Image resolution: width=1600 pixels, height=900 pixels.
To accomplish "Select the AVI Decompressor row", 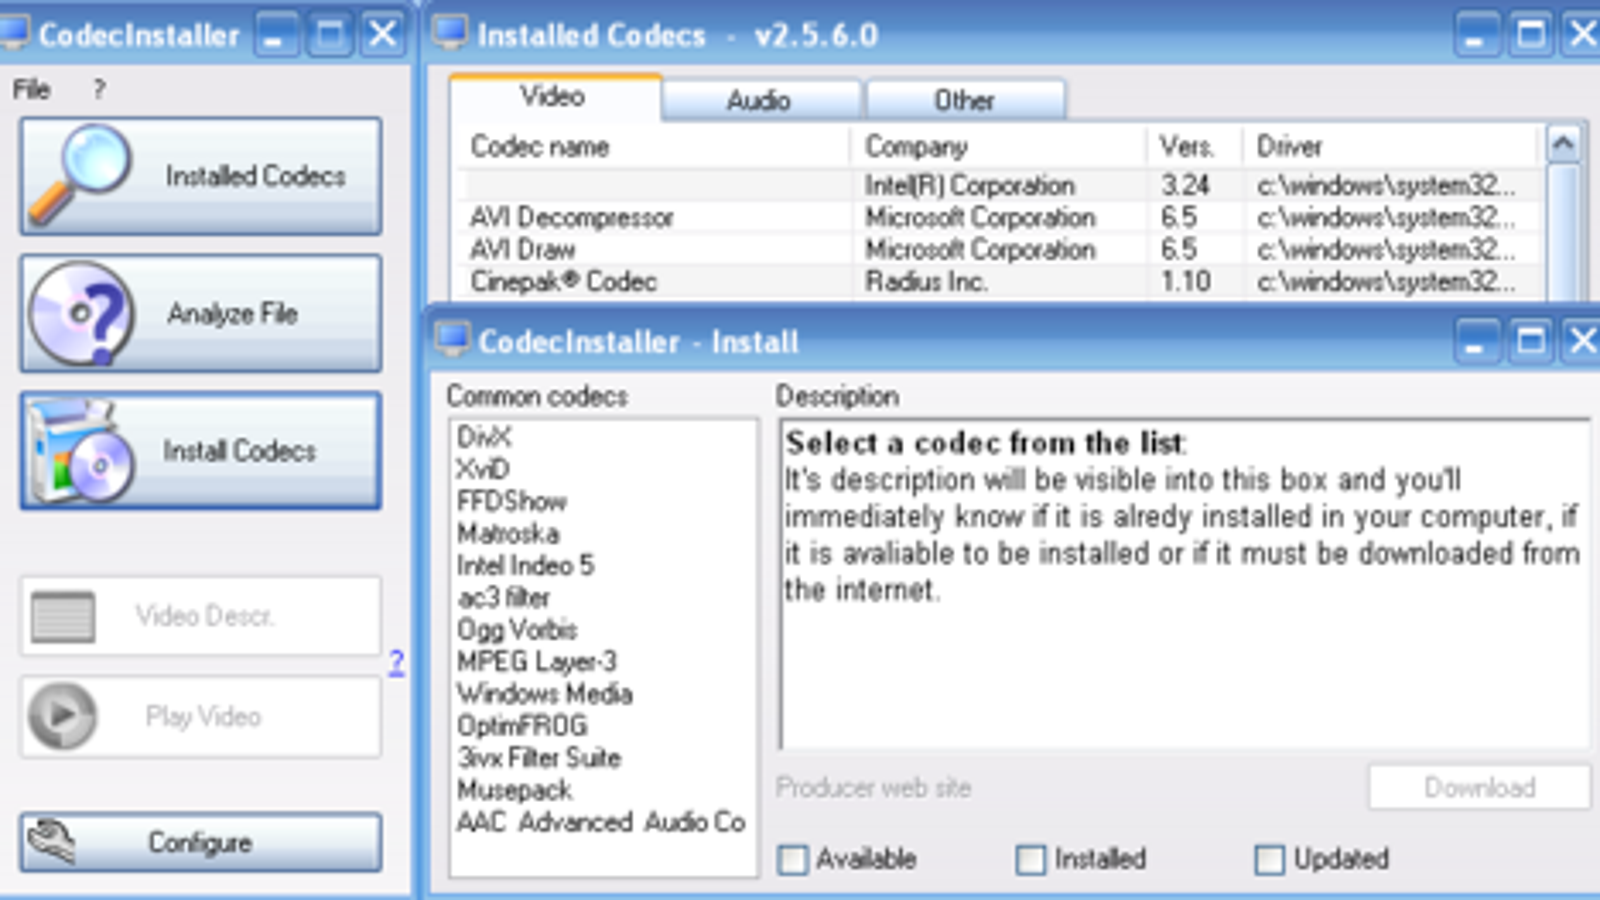I will pos(1000,217).
